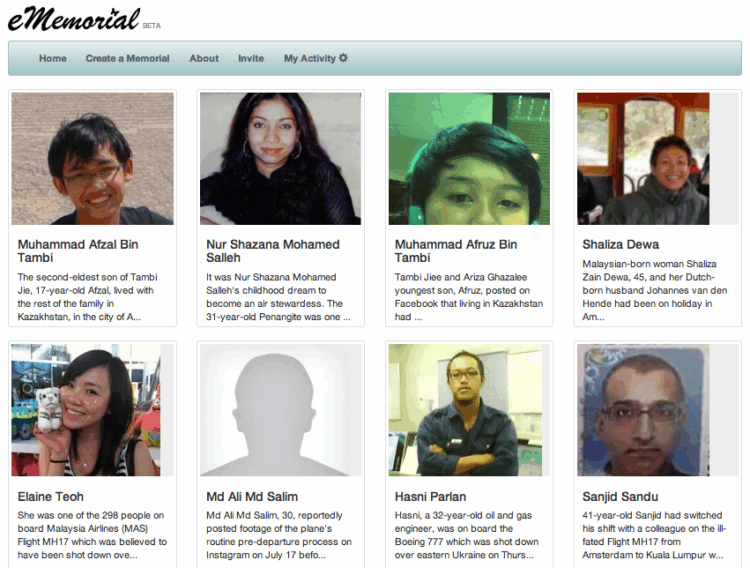Click the Hasni Parlan name heading
This screenshot has height=568, width=750.
coord(430,497)
